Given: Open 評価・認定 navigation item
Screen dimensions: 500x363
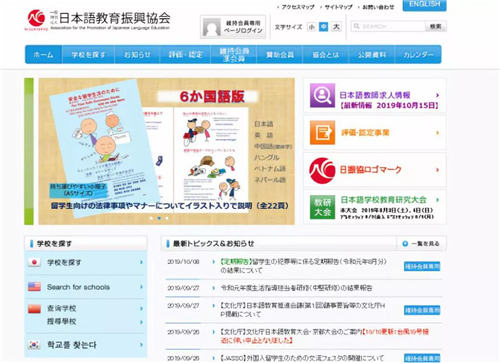Looking at the screenshot, I should click(x=185, y=54).
